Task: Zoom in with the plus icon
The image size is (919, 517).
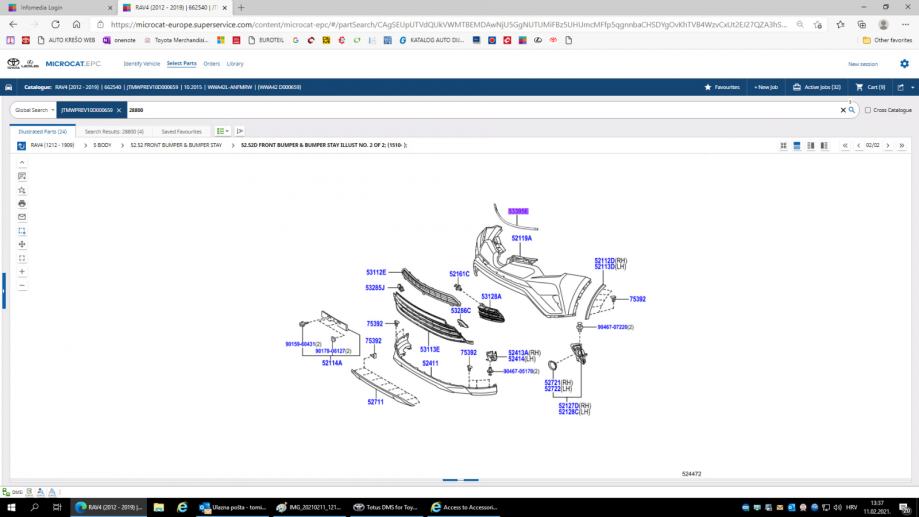Action: point(22,271)
